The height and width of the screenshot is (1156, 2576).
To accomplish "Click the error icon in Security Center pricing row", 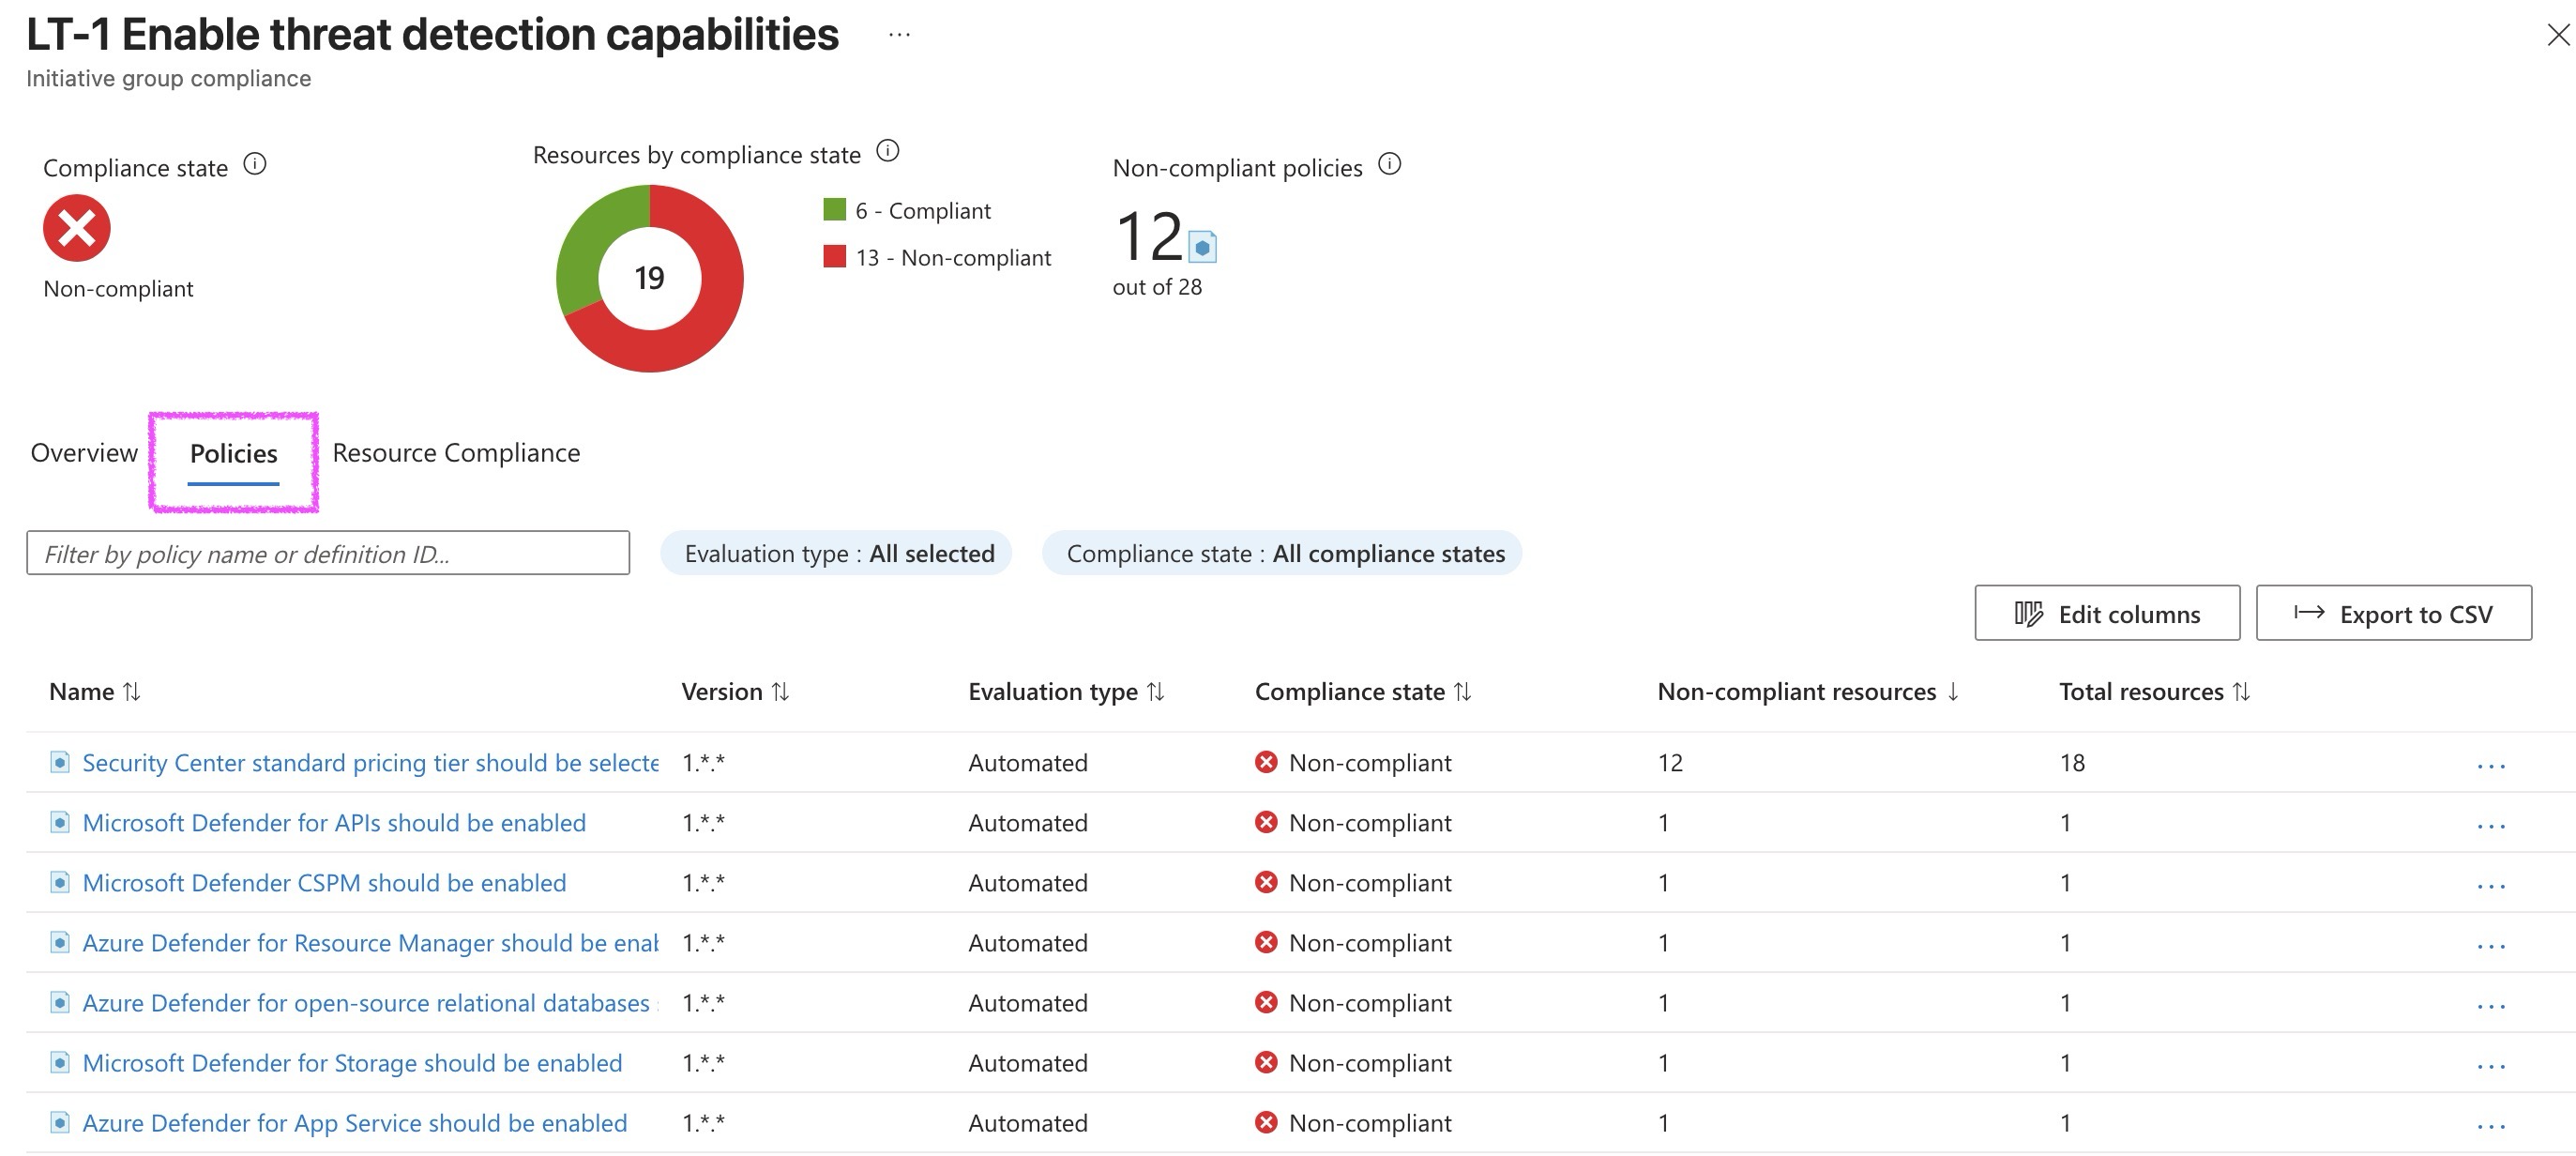I will click(1266, 762).
